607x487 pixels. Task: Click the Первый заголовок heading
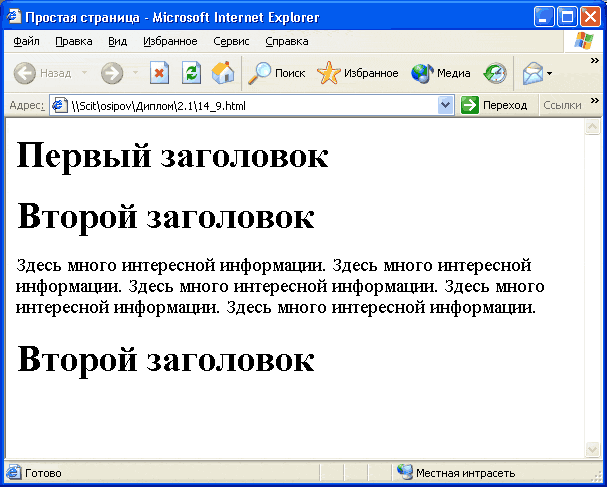tap(173, 156)
